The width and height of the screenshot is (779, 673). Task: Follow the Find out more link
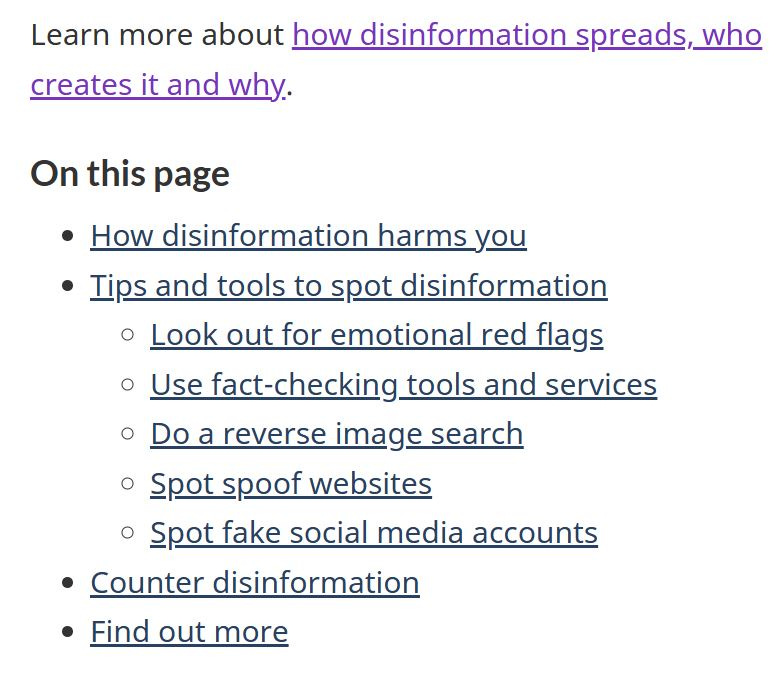(x=189, y=632)
